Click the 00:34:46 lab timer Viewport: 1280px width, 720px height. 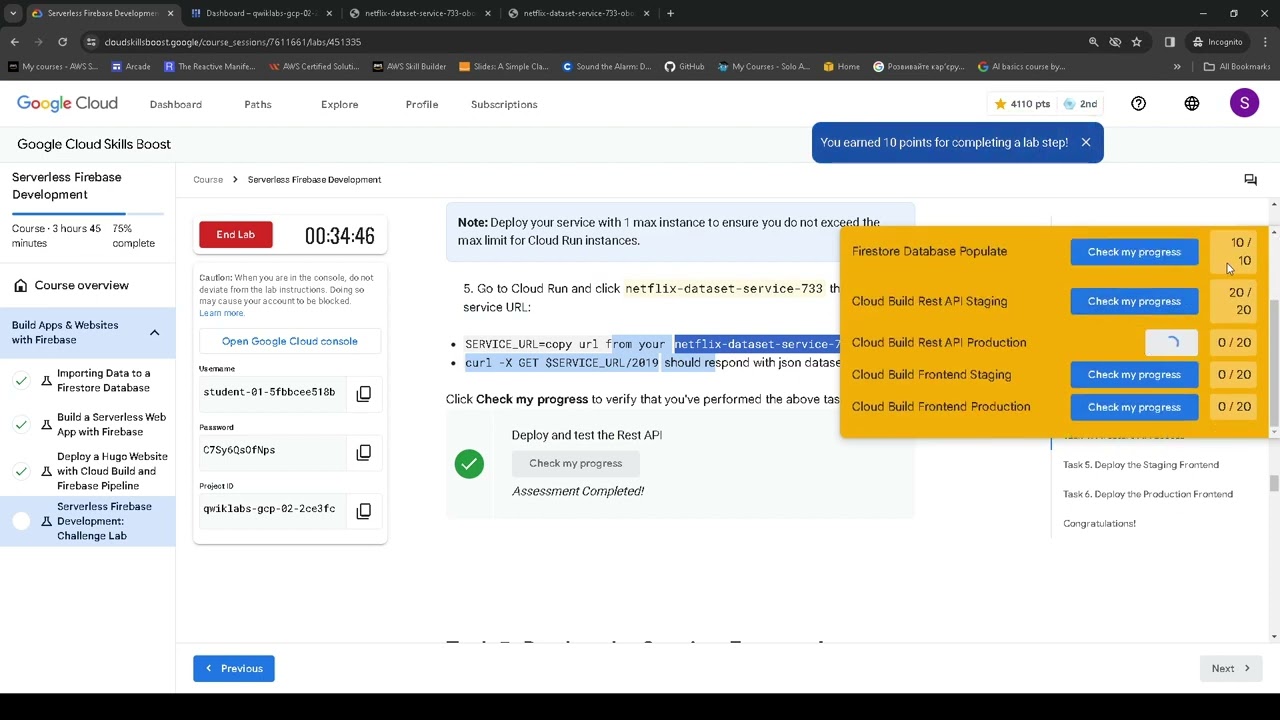point(340,236)
